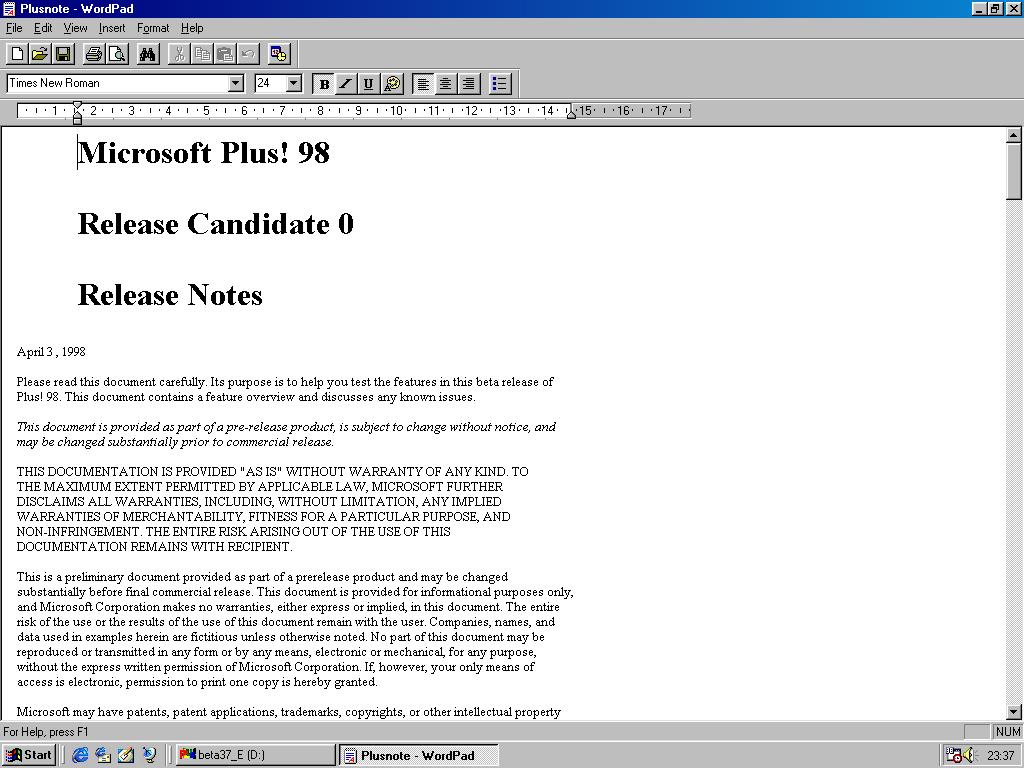Click the volume speaker tray icon
This screenshot has height=768, width=1024.
(x=968, y=756)
